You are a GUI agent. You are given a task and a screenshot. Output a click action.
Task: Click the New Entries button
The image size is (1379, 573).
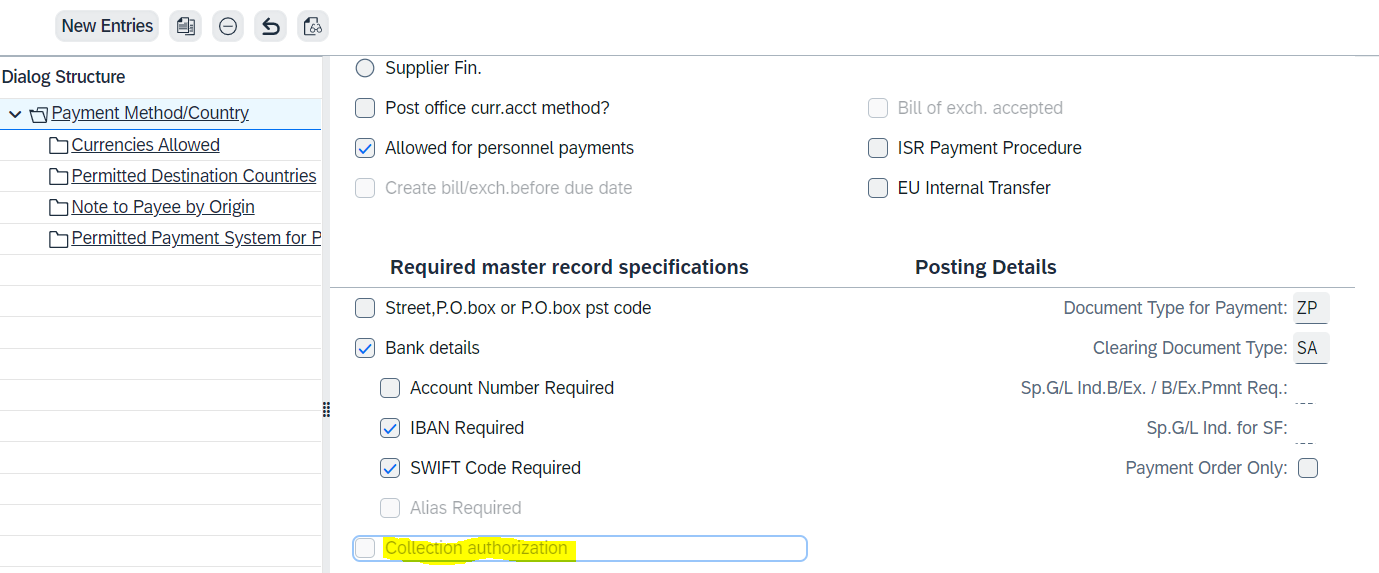tap(107, 26)
